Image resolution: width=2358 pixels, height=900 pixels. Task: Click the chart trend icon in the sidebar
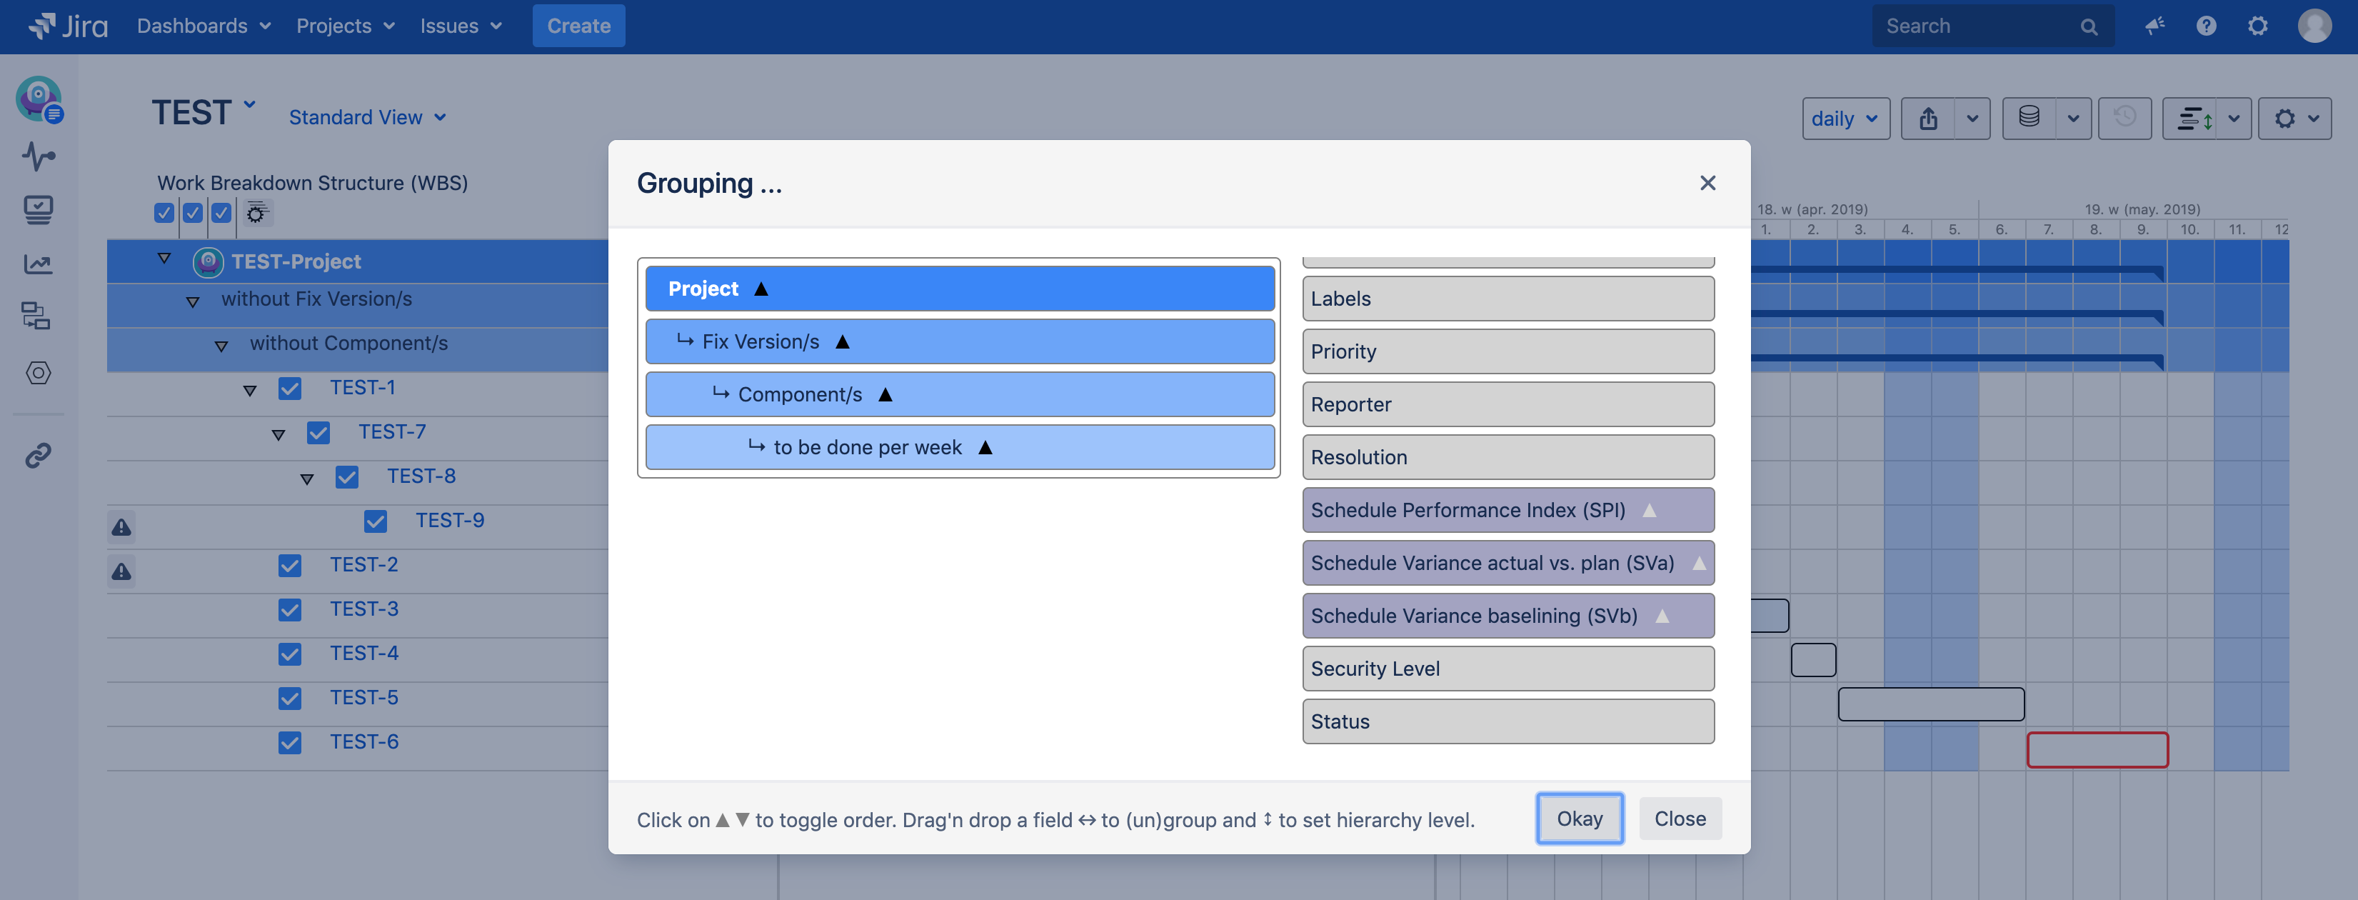pos(38,264)
